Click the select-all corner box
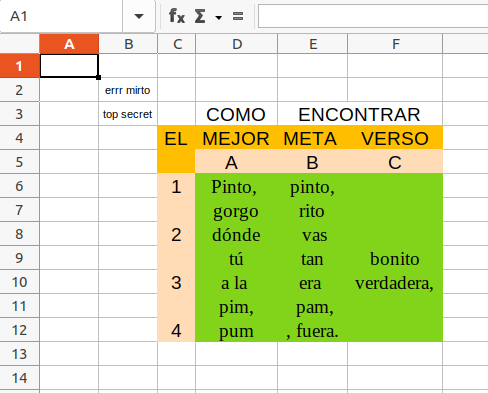The image size is (488, 393). 19,44
